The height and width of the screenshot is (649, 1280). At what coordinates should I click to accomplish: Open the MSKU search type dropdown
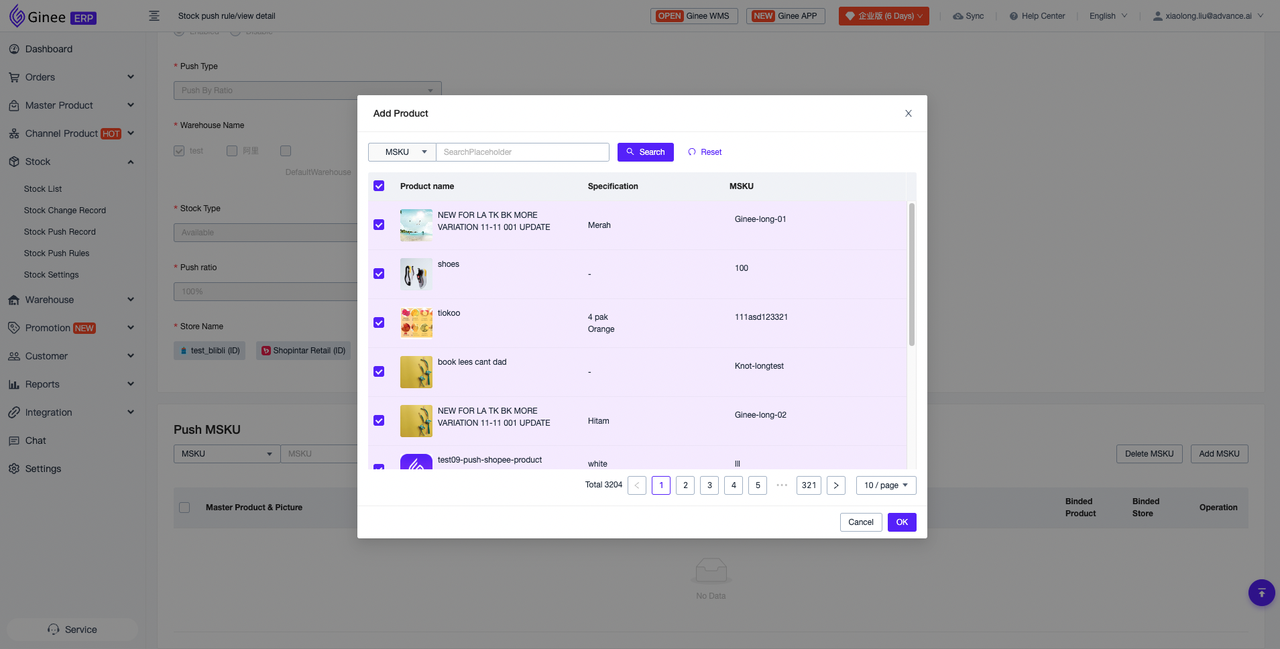[x=402, y=152]
